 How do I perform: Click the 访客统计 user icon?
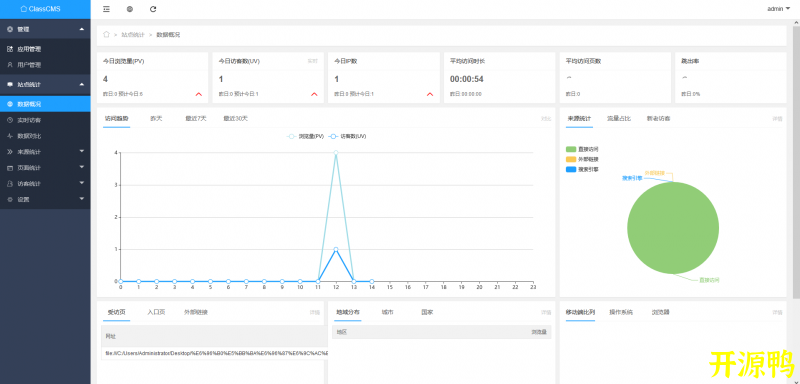(10, 184)
